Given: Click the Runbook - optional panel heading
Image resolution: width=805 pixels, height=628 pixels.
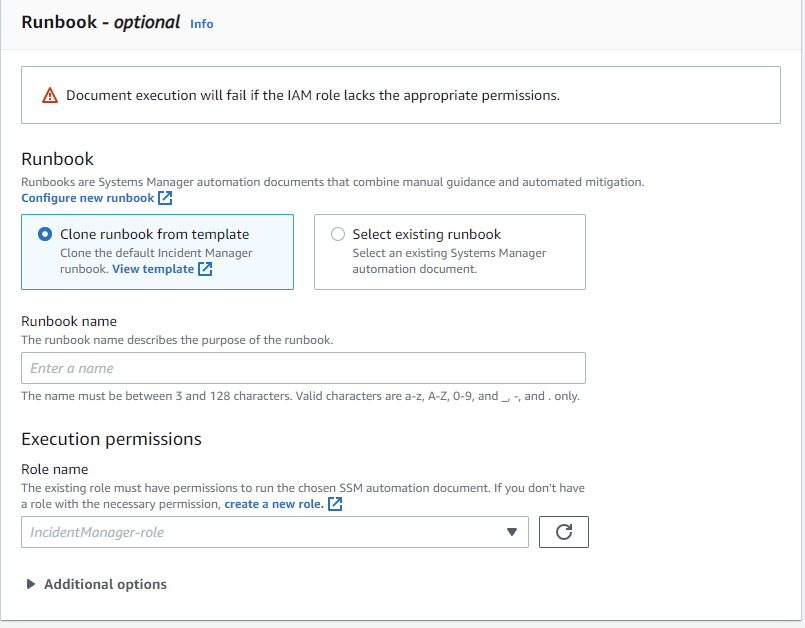Looking at the screenshot, I should pyautogui.click(x=101, y=23).
